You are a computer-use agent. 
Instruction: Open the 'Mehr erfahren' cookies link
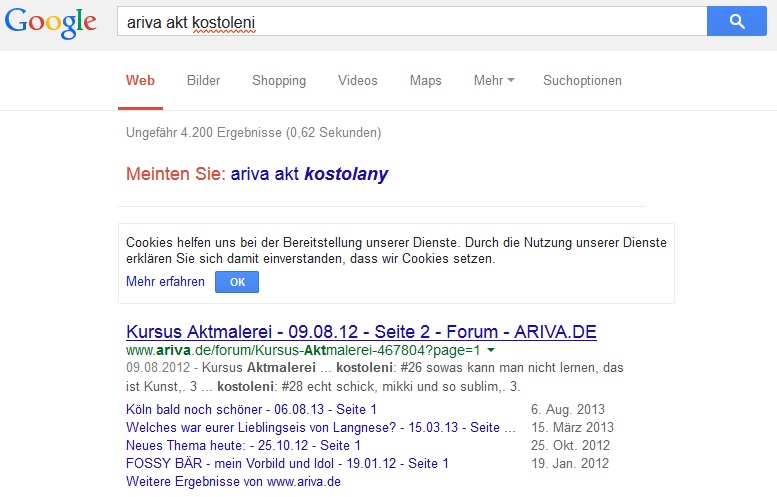pos(165,281)
